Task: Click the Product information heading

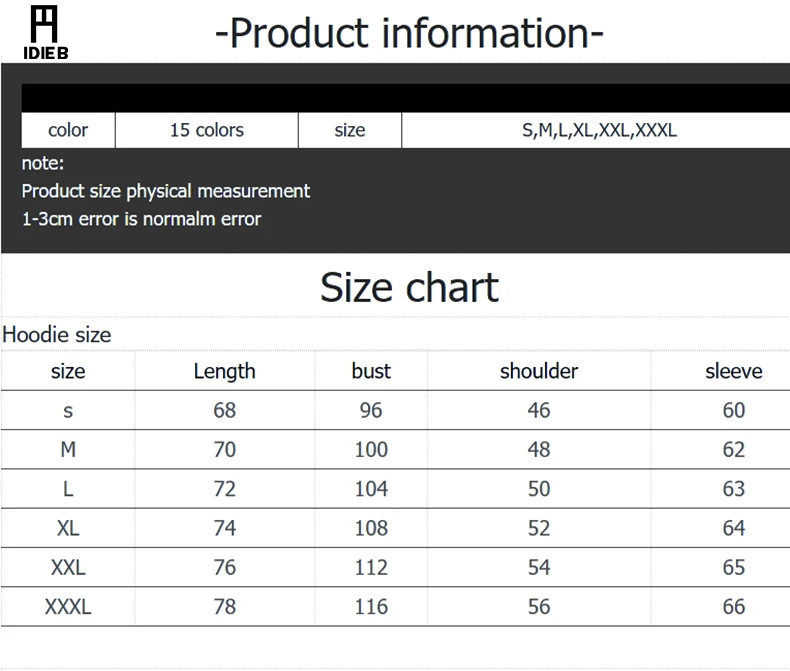Action: point(409,33)
